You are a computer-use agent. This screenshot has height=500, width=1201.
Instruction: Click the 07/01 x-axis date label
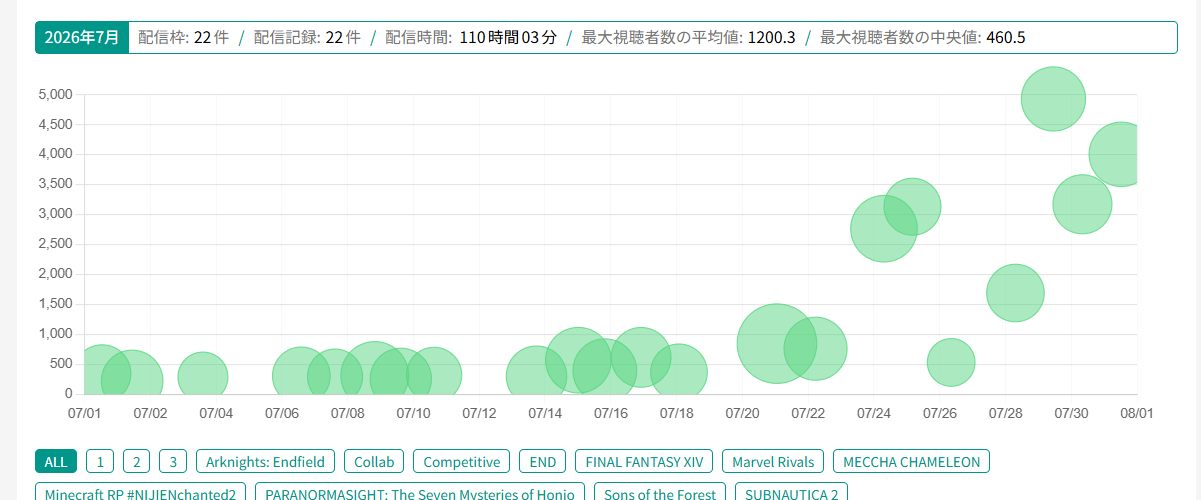pos(84,412)
